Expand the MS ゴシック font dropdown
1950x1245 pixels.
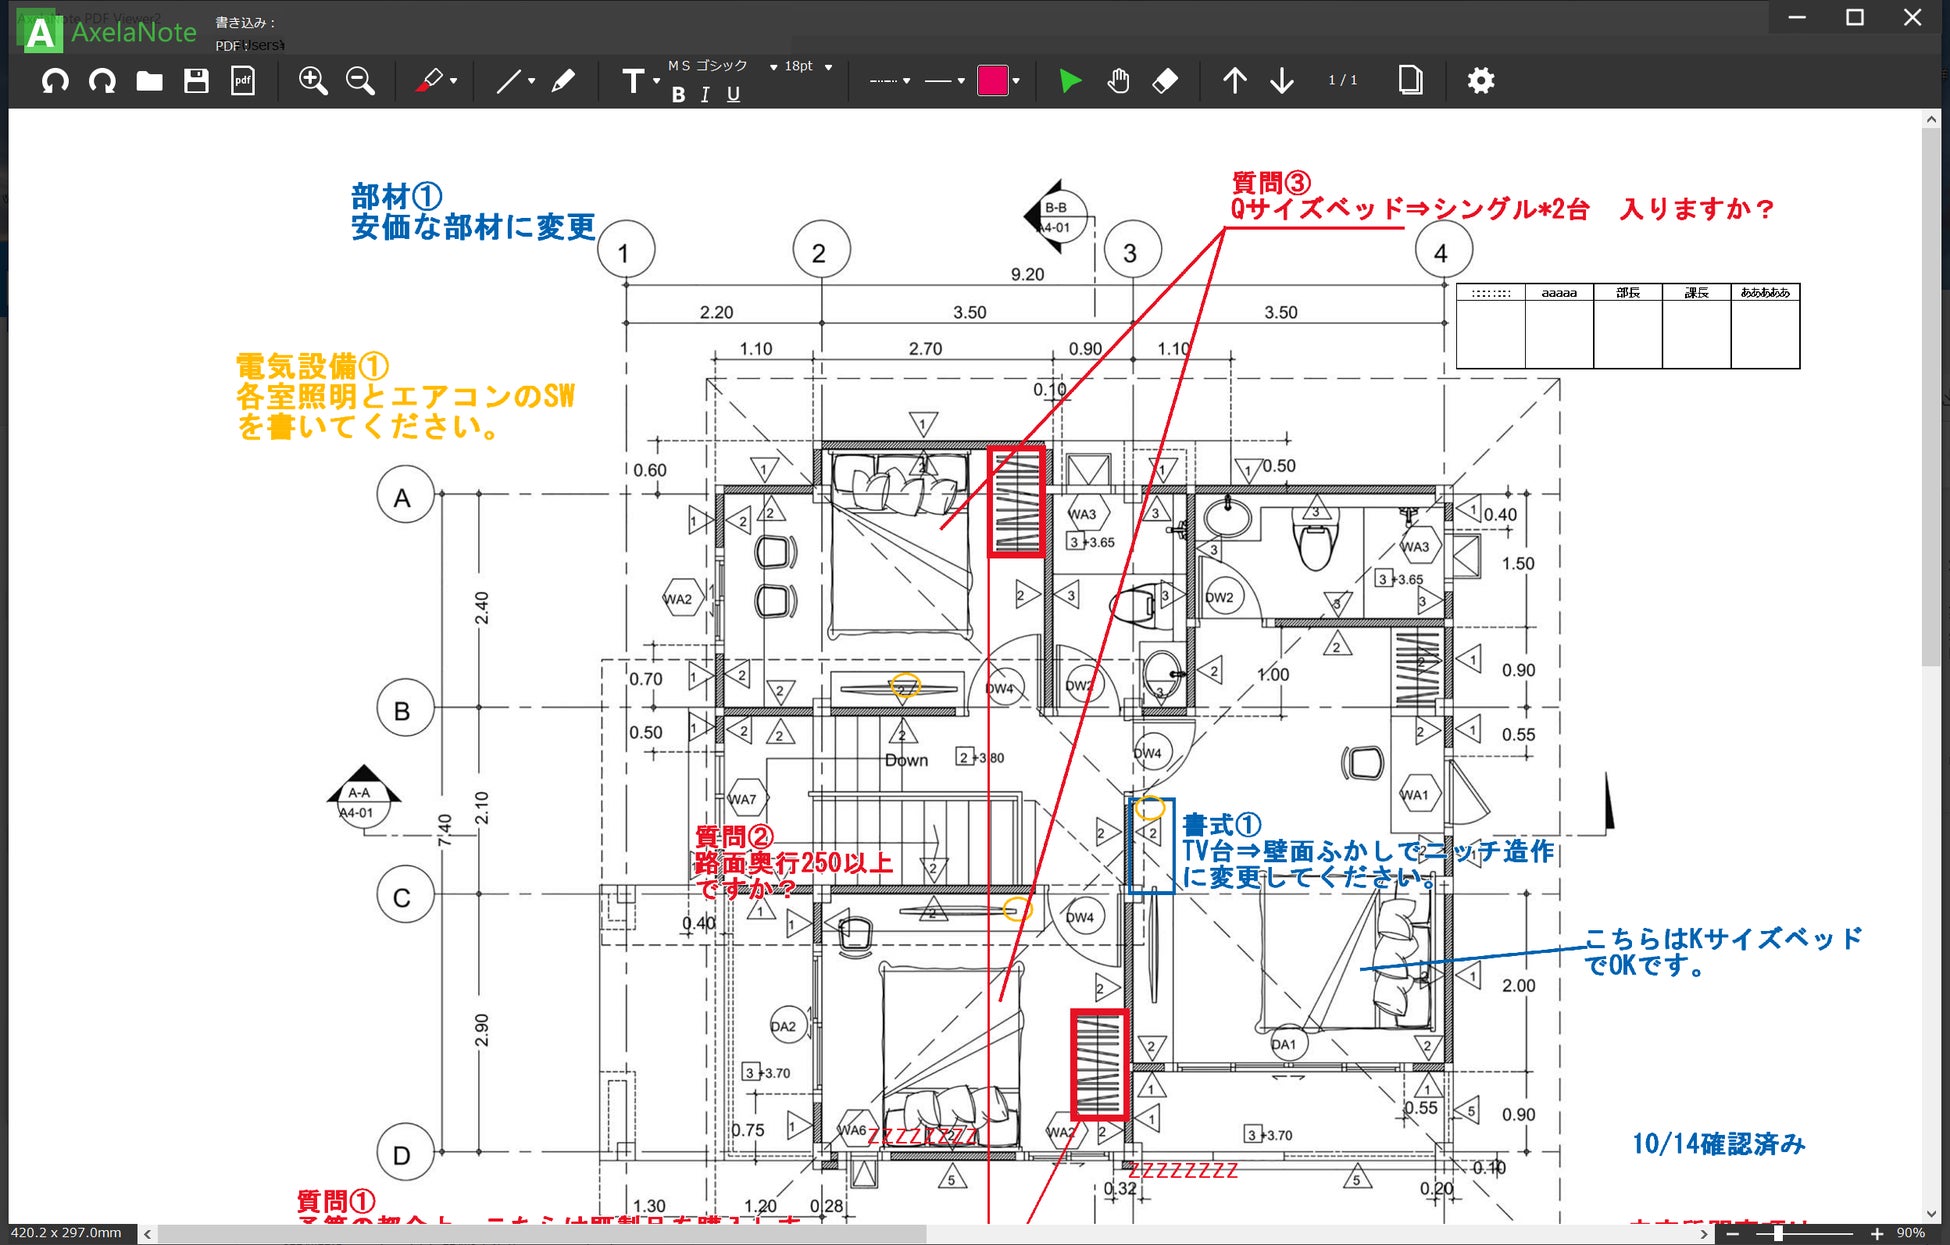(x=773, y=67)
